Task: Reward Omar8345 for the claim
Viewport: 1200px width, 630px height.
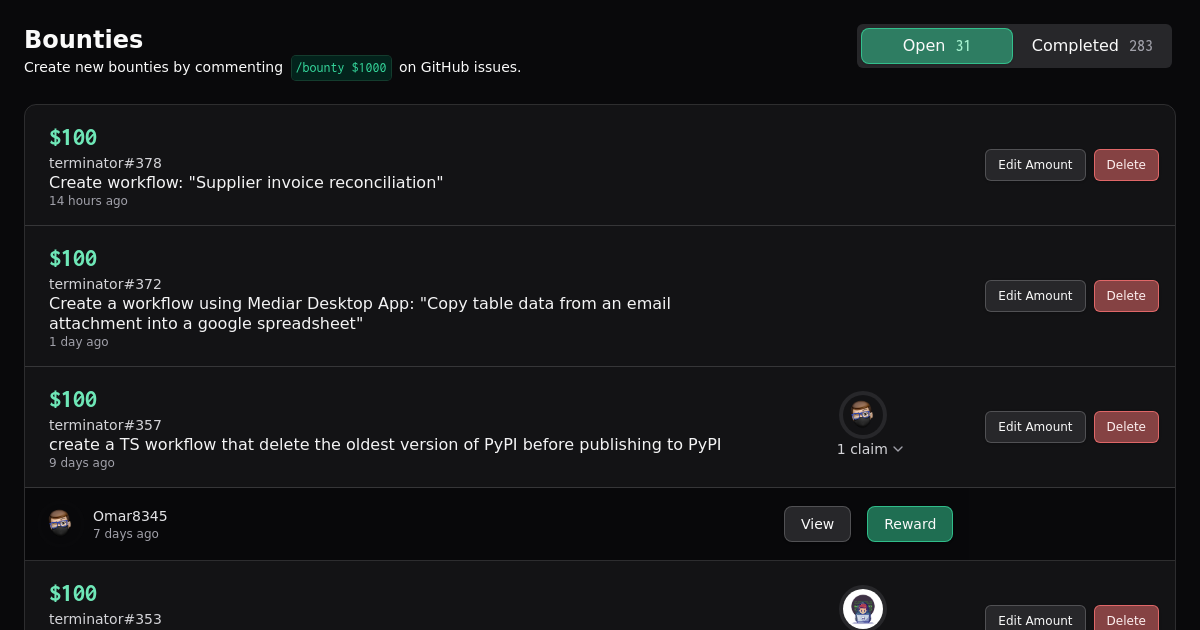Action: pyautogui.click(x=909, y=524)
